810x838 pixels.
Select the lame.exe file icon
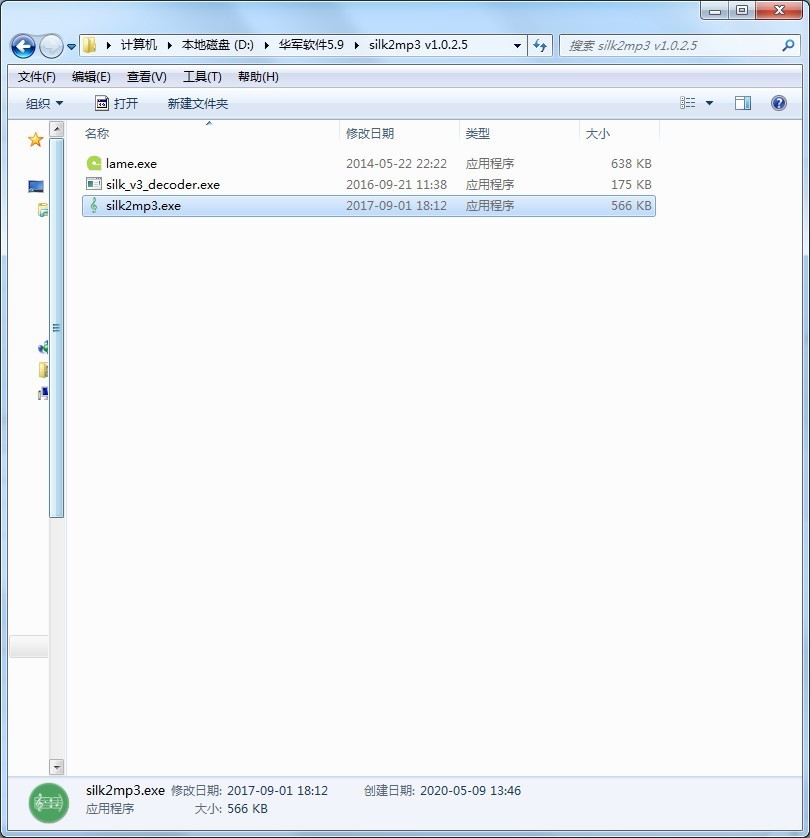94,163
